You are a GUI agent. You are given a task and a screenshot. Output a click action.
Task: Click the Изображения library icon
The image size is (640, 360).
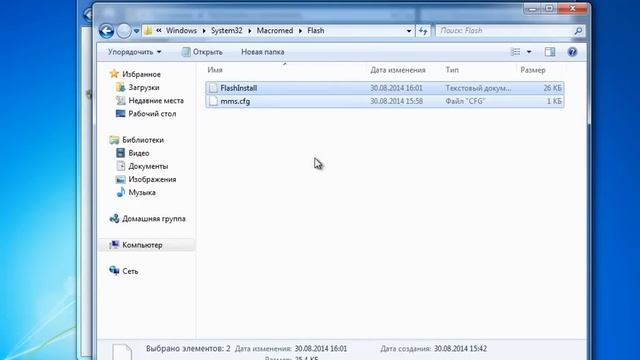point(120,179)
